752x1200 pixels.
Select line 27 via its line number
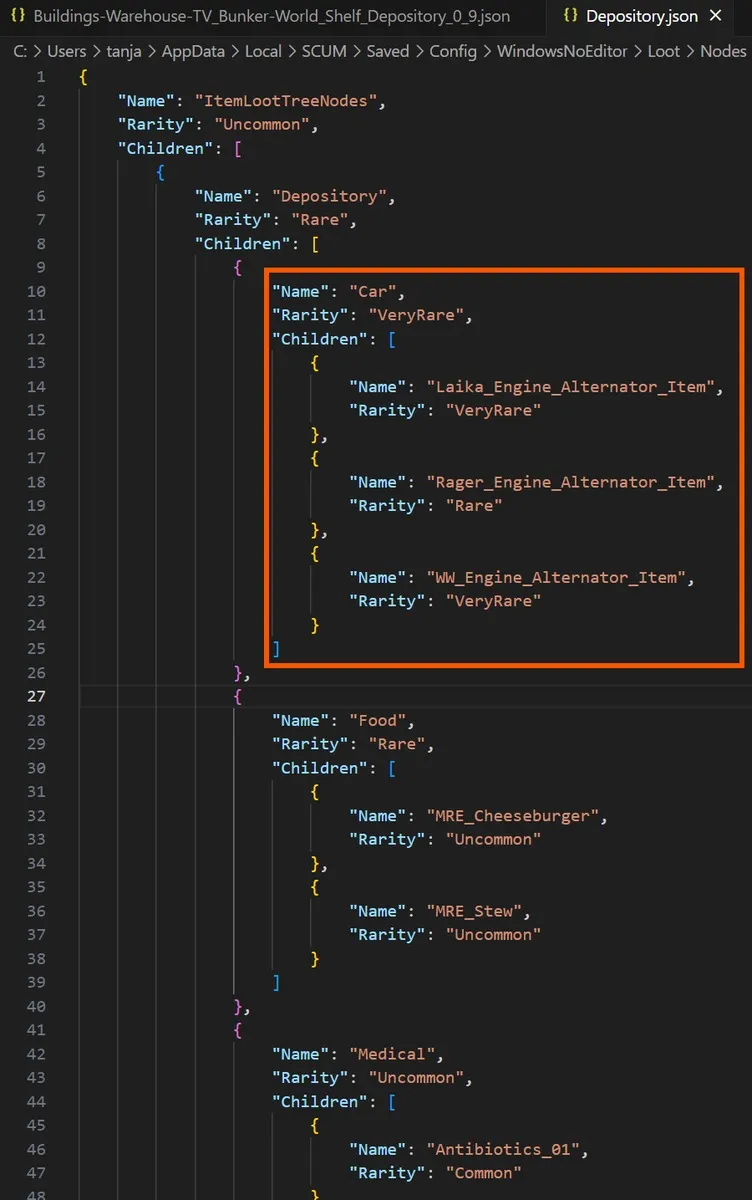coord(36,696)
